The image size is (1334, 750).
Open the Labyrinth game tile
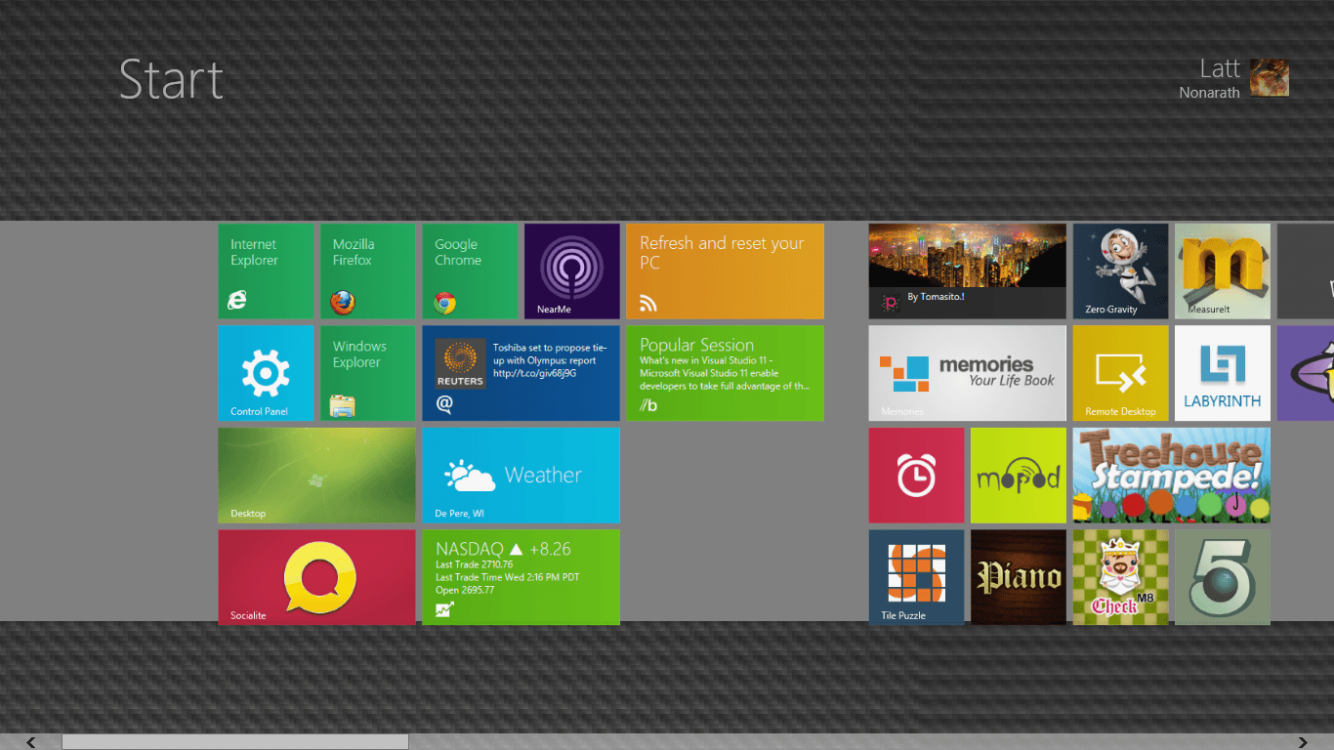click(1222, 373)
